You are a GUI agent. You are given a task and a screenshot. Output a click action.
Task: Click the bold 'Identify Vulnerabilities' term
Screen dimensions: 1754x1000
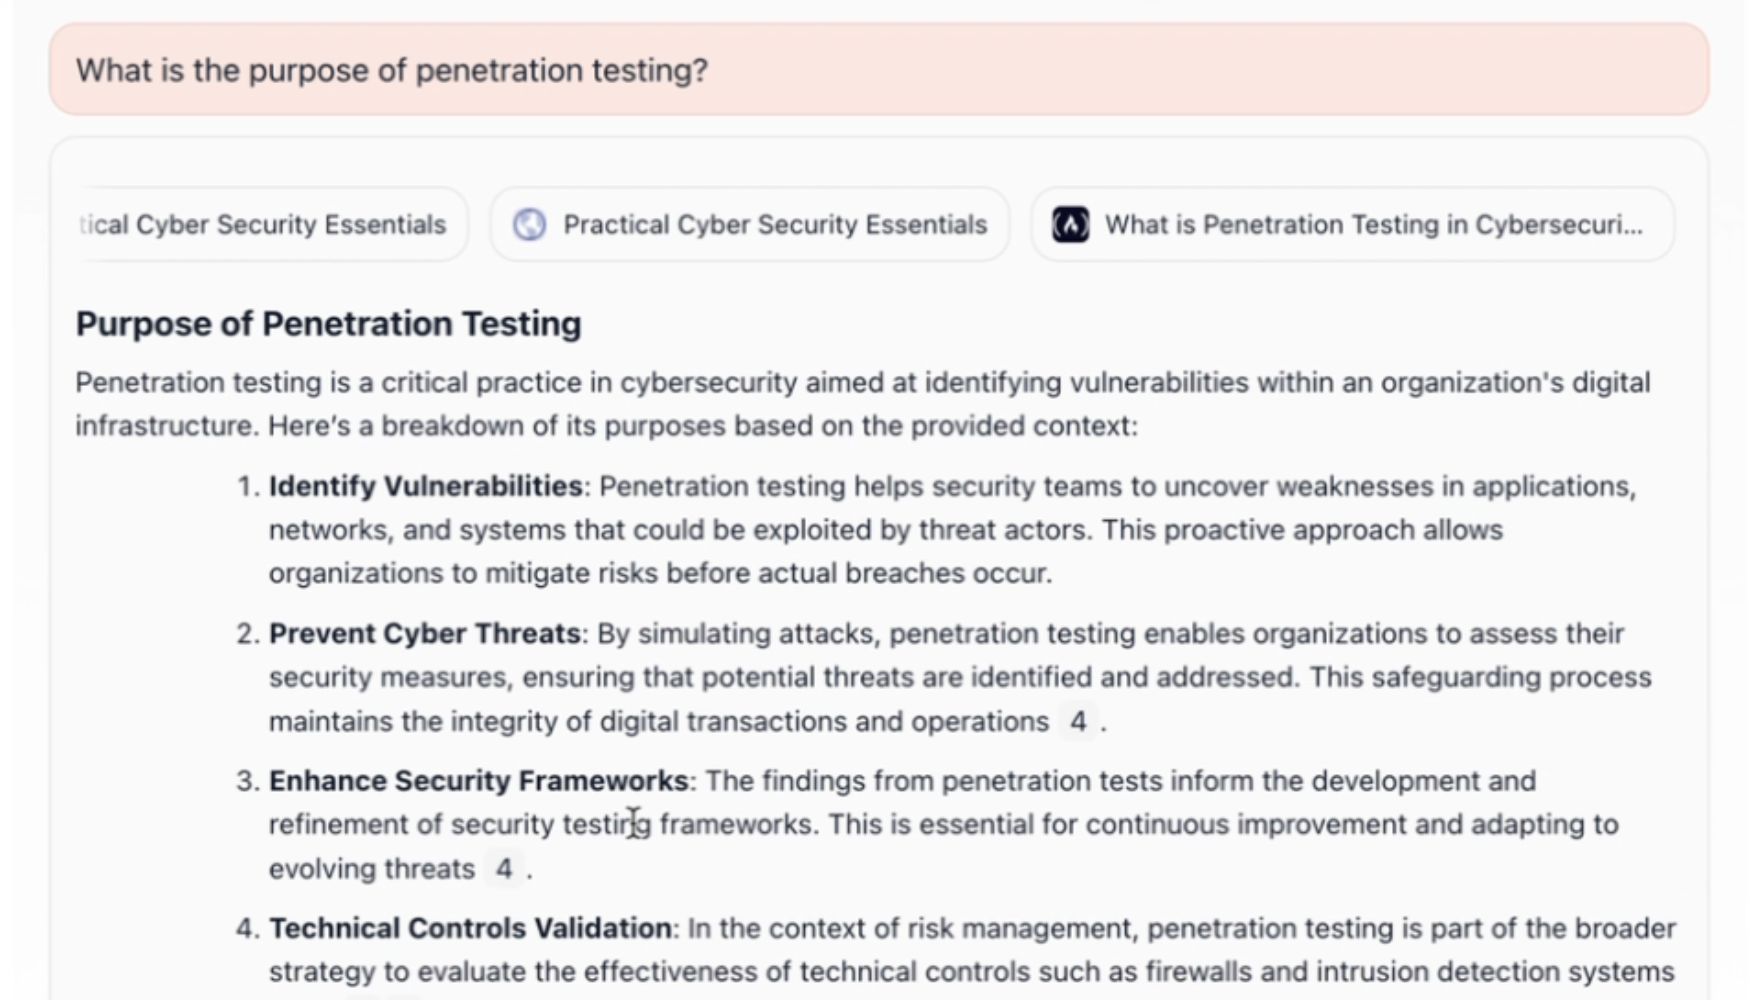(425, 486)
